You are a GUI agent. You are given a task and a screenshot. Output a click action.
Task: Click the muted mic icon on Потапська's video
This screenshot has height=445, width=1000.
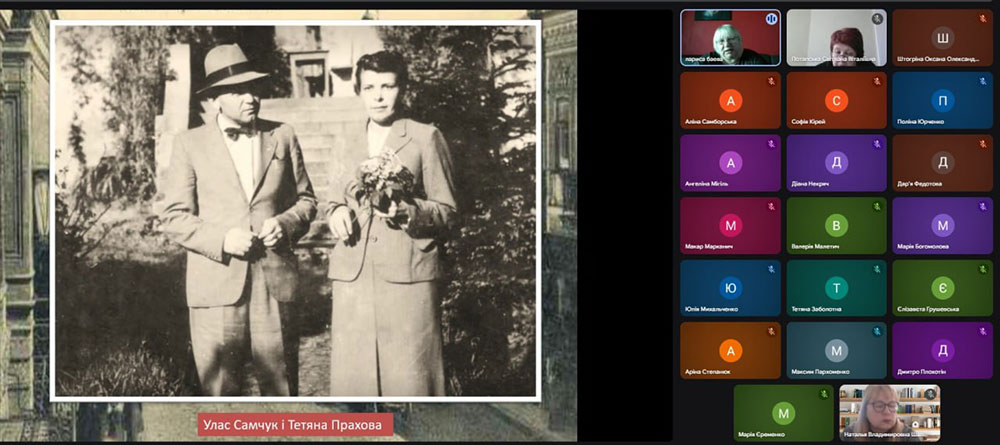(x=877, y=19)
